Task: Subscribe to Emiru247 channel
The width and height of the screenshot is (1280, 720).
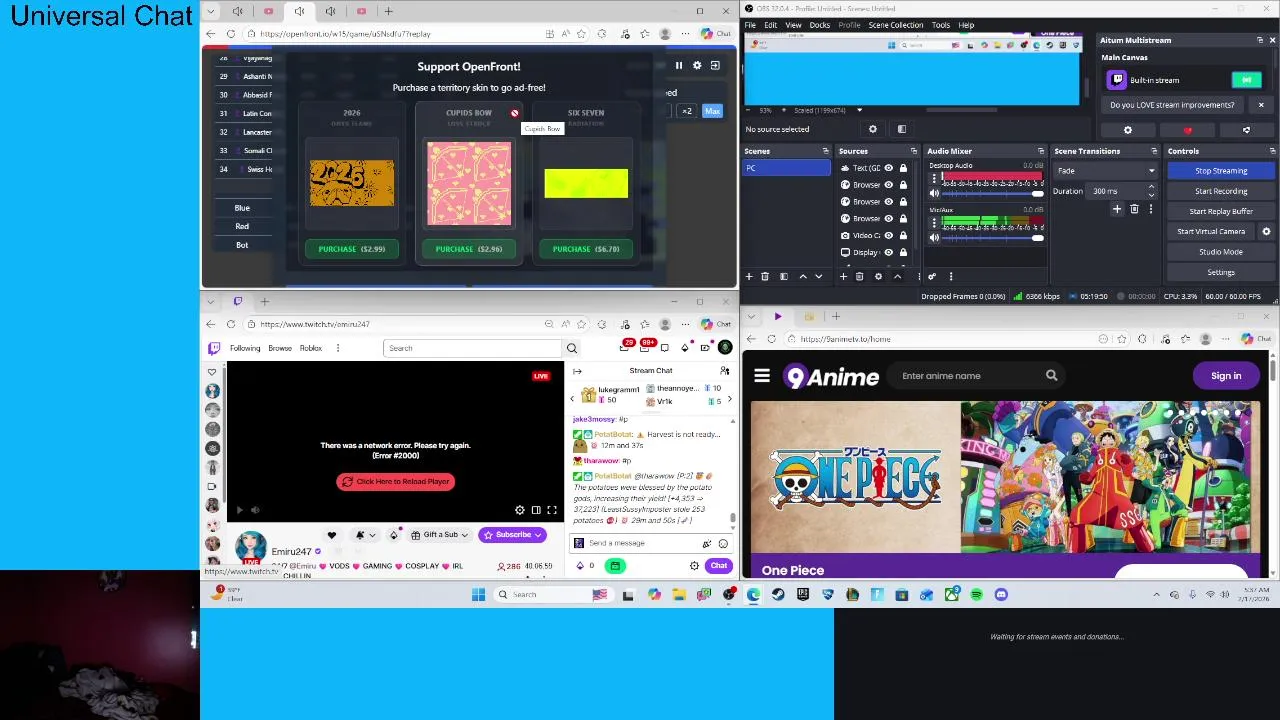Action: (513, 535)
